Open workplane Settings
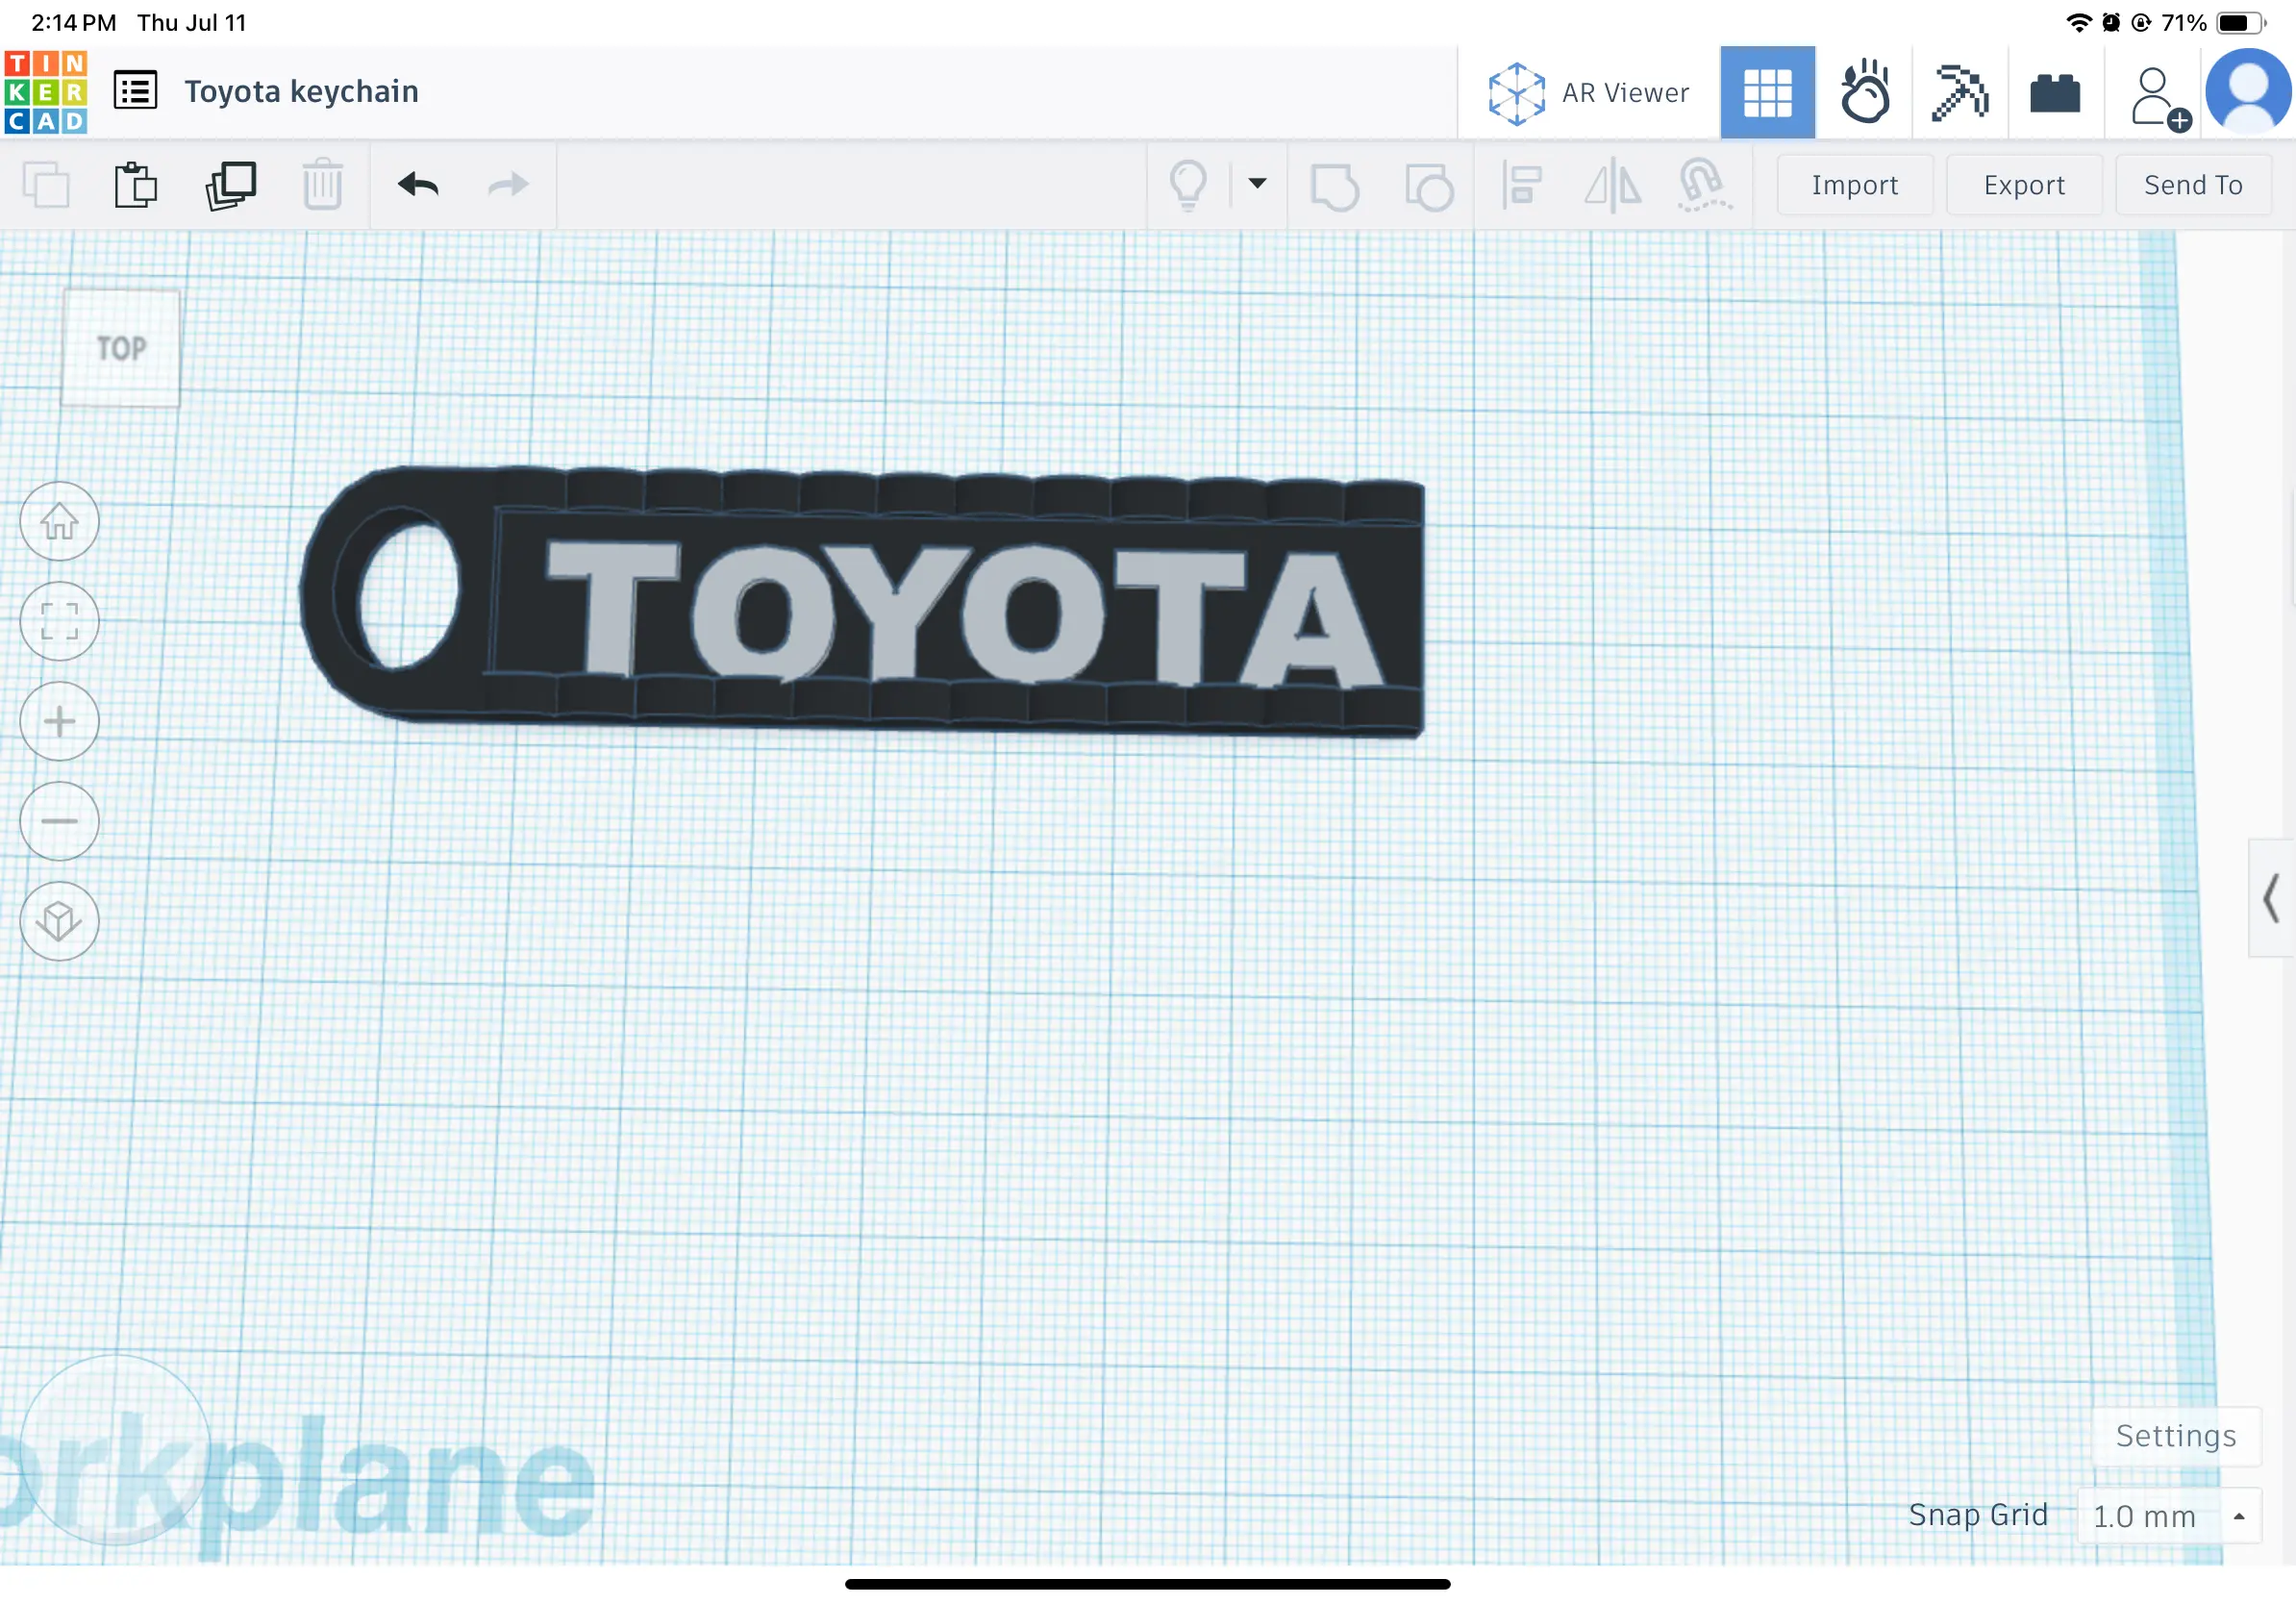2296x1604 pixels. 2176,1436
